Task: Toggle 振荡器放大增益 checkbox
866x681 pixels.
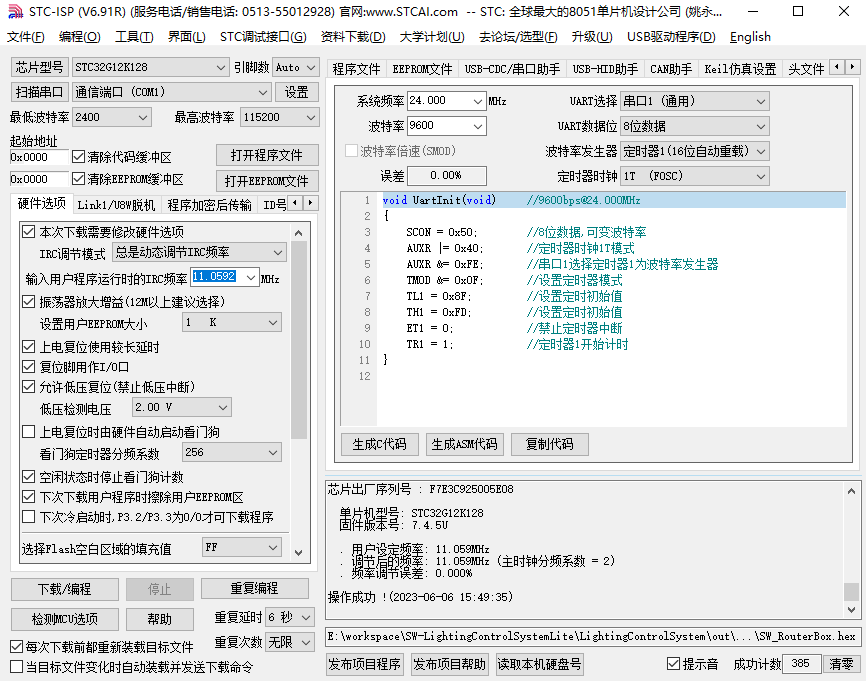Action: (x=28, y=302)
